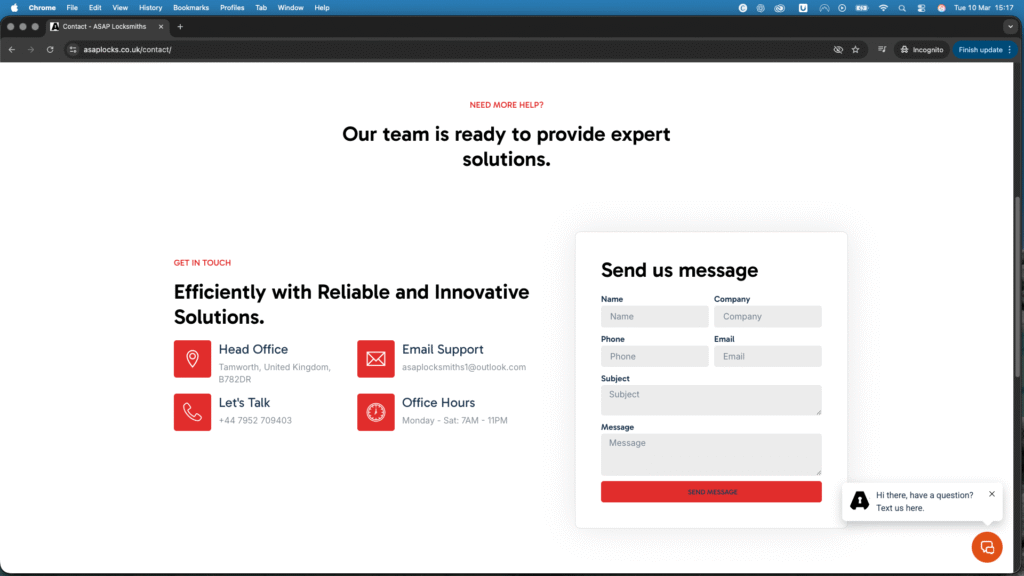1024x576 pixels.
Task: Expand the tab search chevron dropdown
Action: [1010, 27]
